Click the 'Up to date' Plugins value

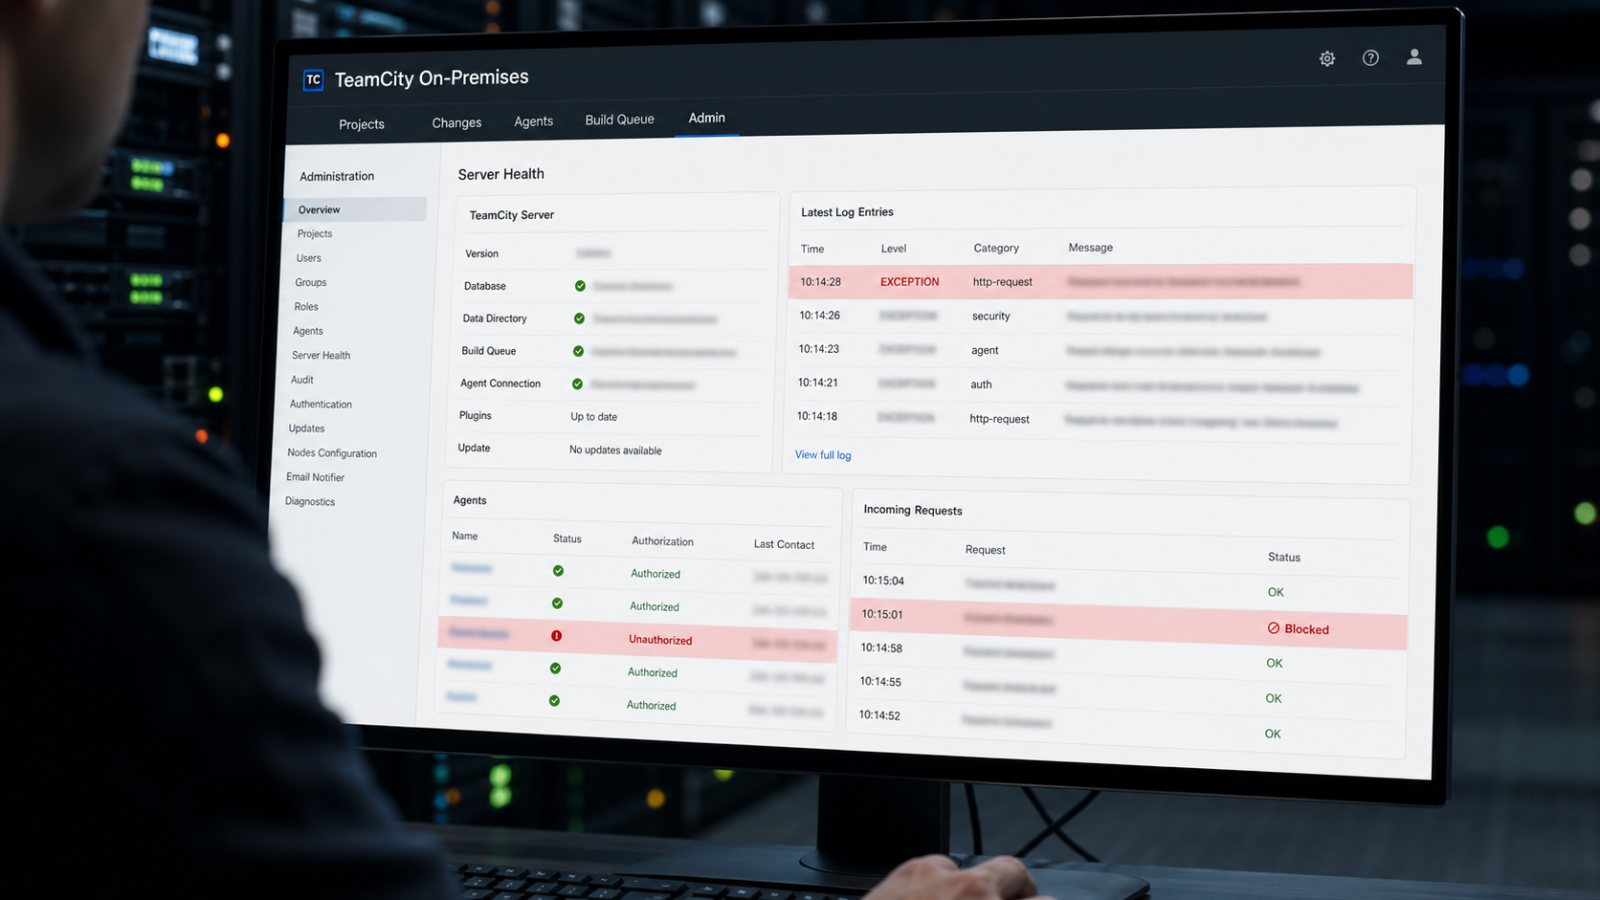click(x=594, y=417)
